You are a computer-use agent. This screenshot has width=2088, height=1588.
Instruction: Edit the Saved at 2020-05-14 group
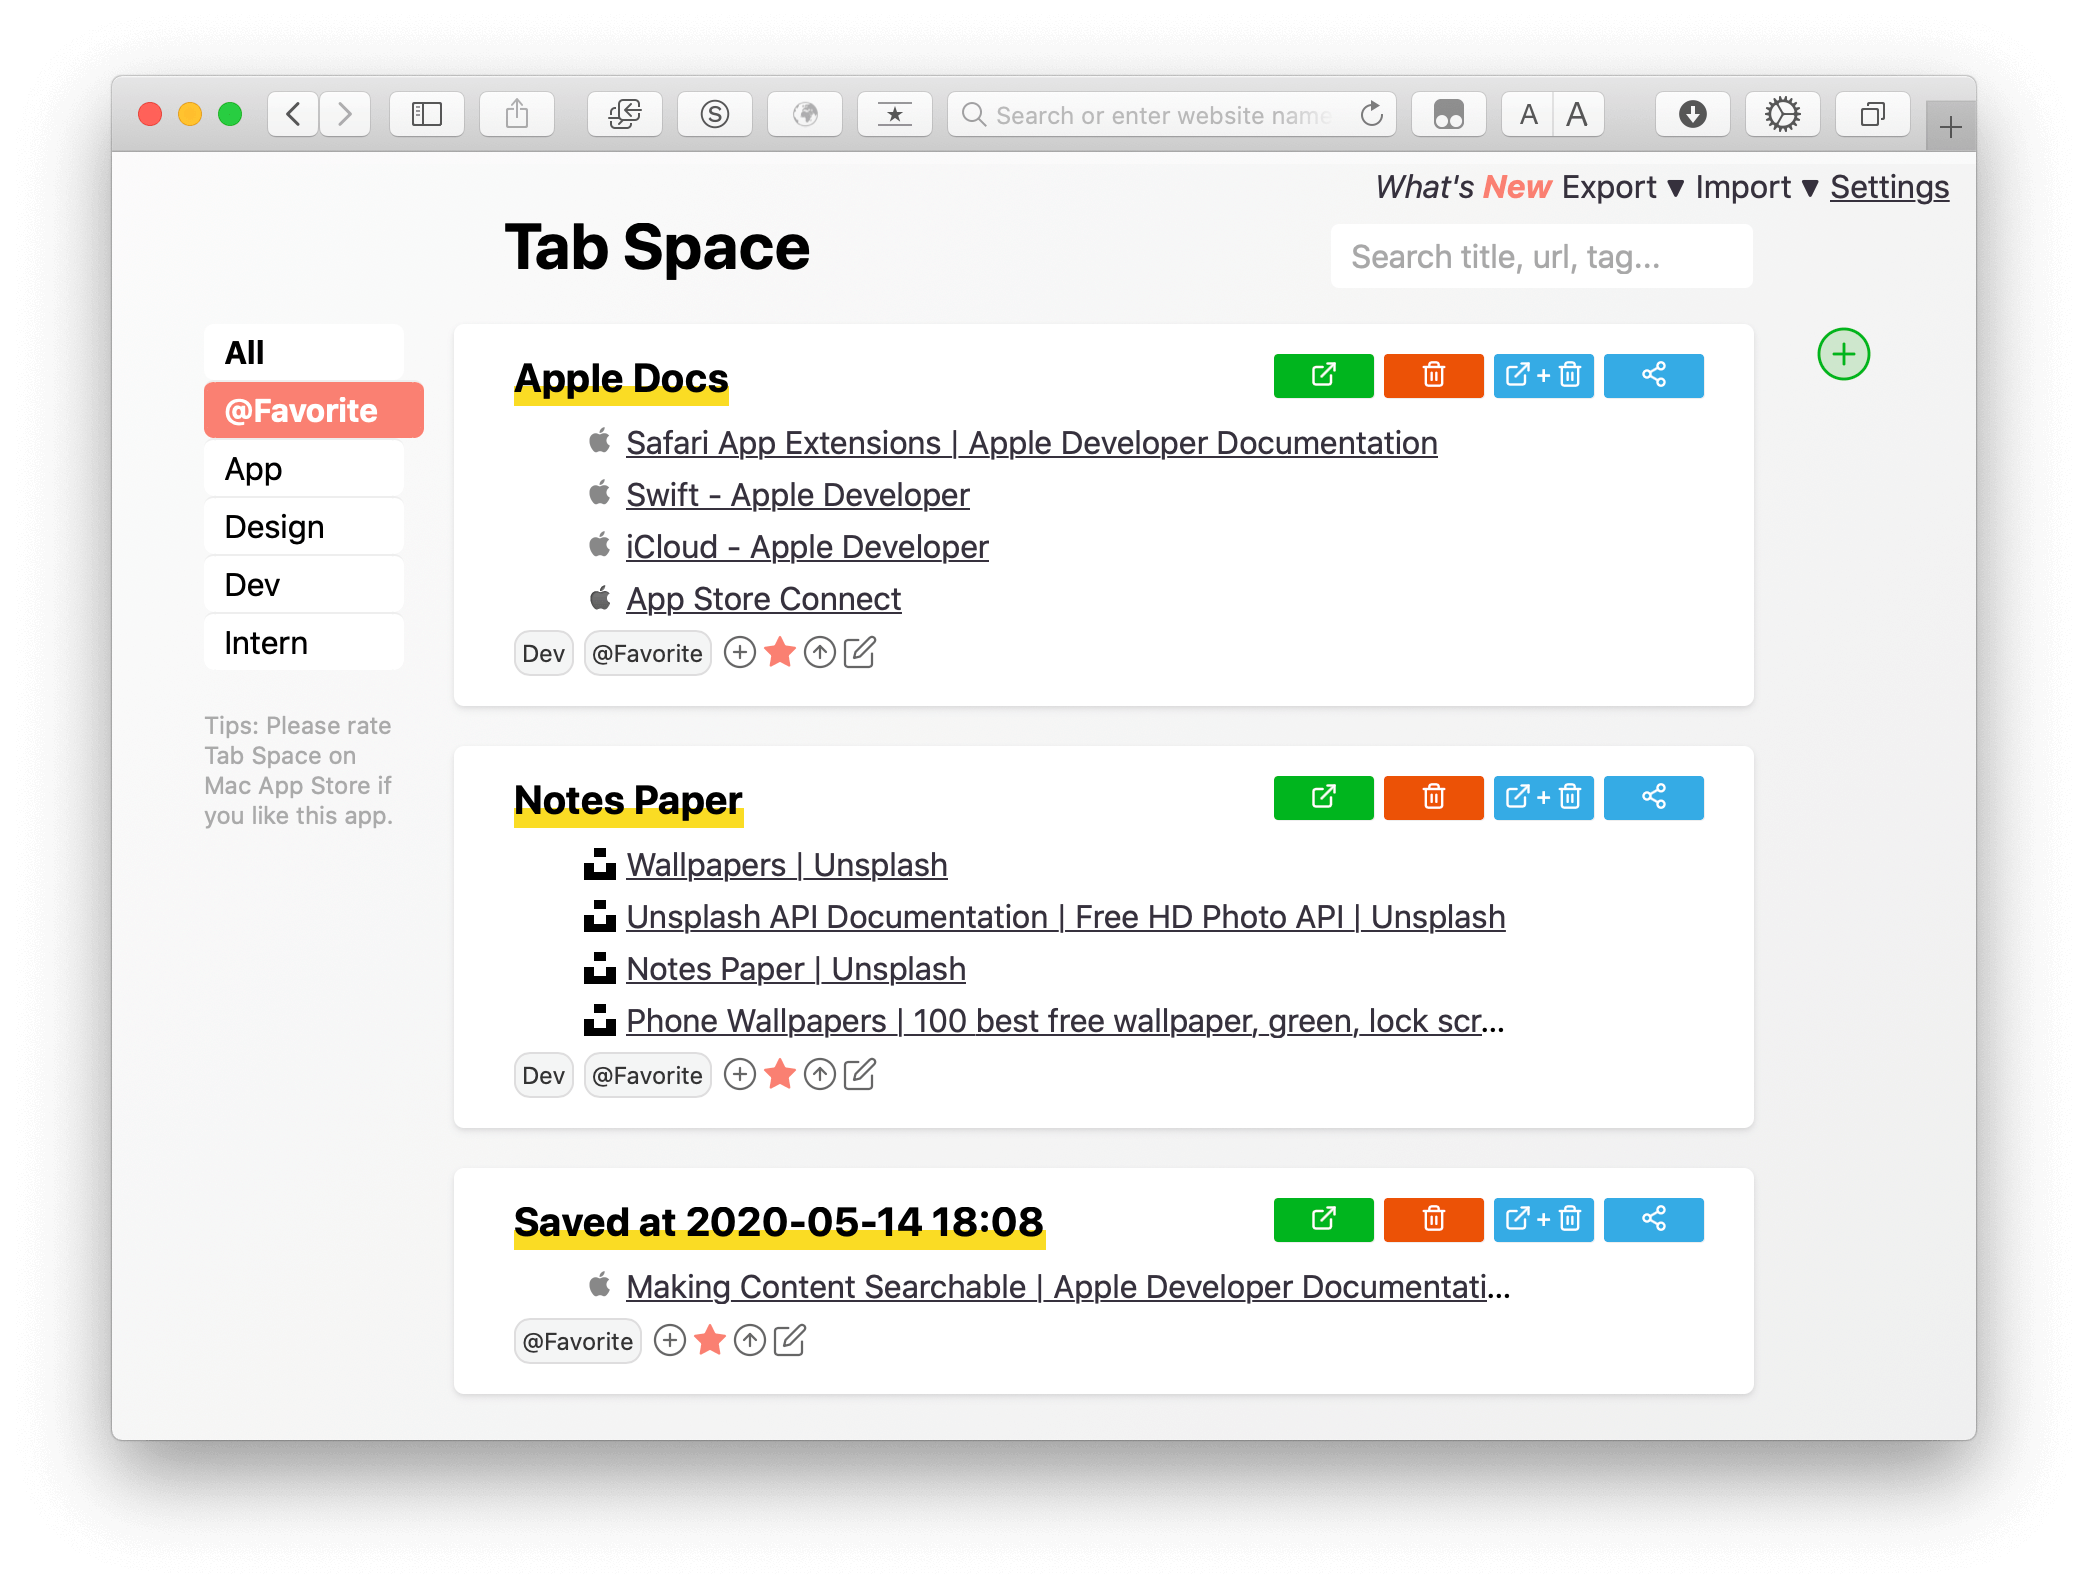[789, 1341]
